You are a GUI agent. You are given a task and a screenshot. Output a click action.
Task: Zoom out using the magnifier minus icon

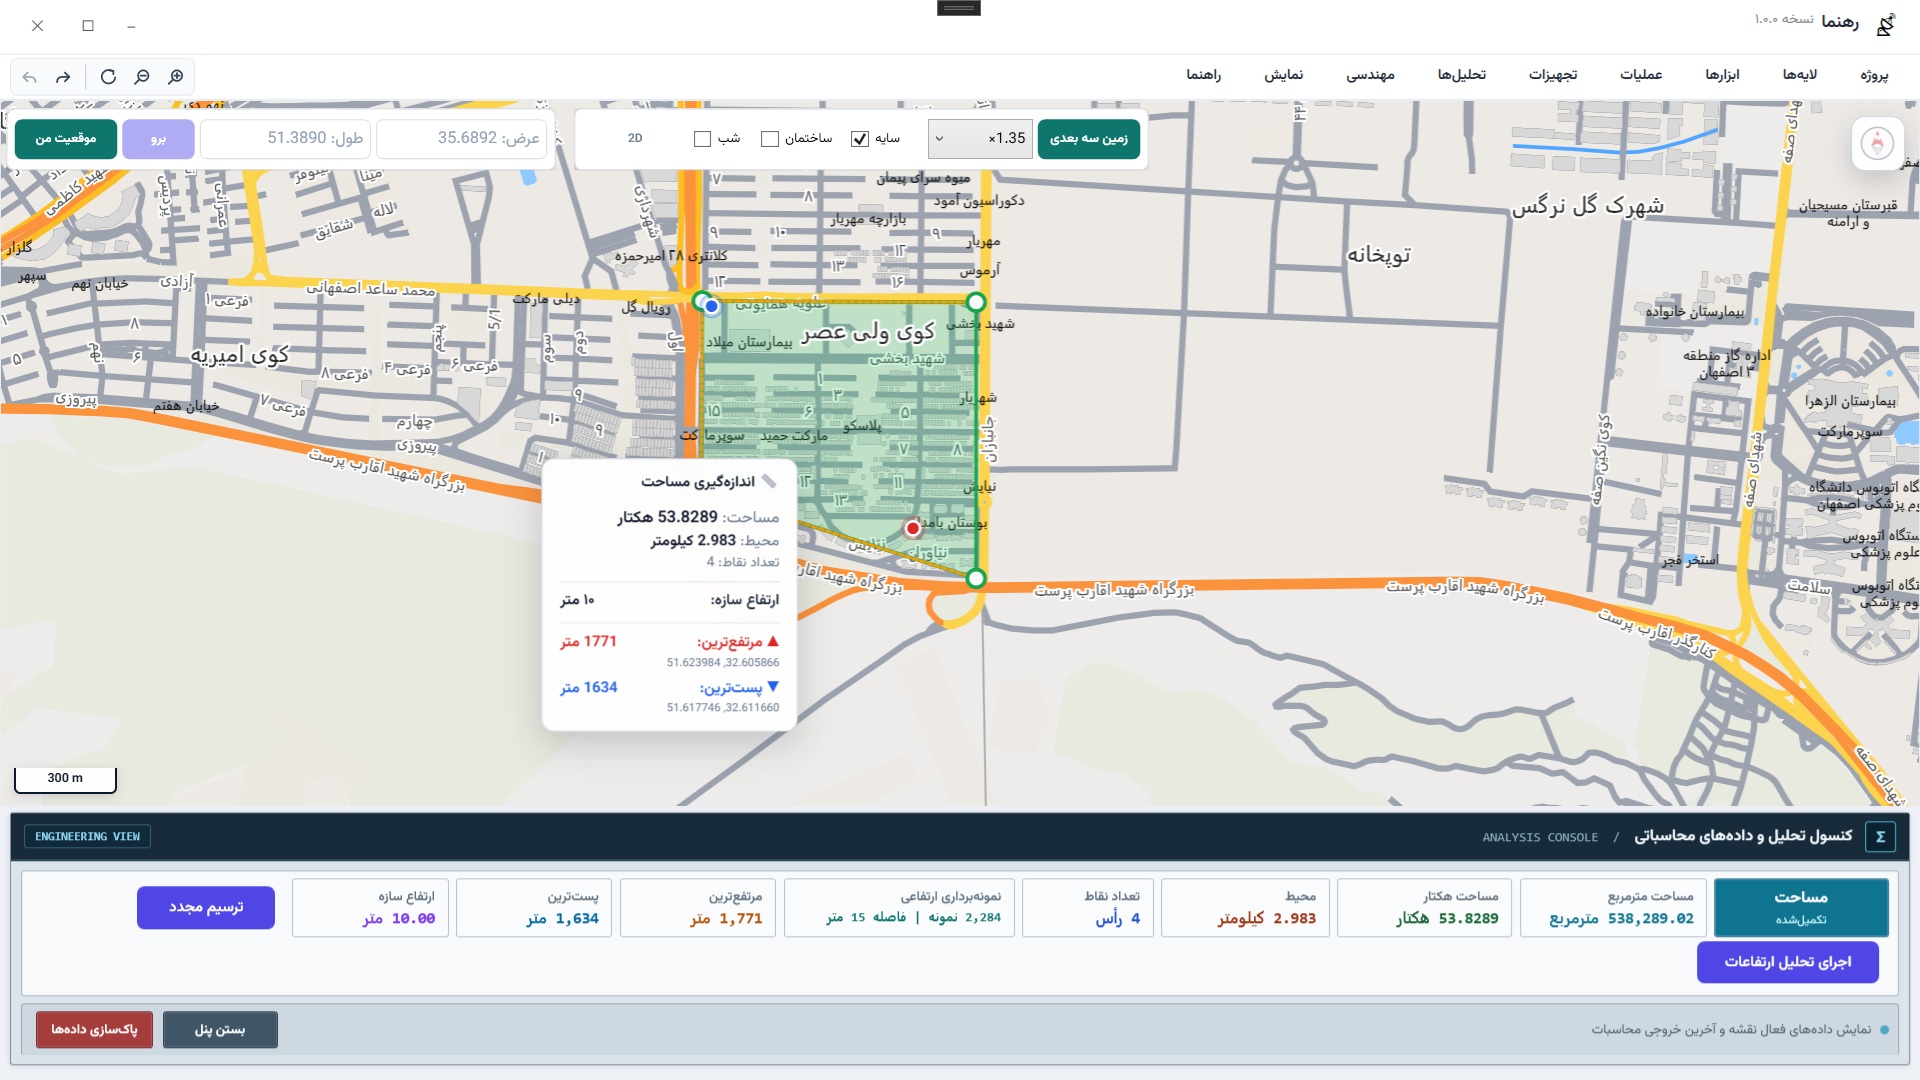[142, 77]
